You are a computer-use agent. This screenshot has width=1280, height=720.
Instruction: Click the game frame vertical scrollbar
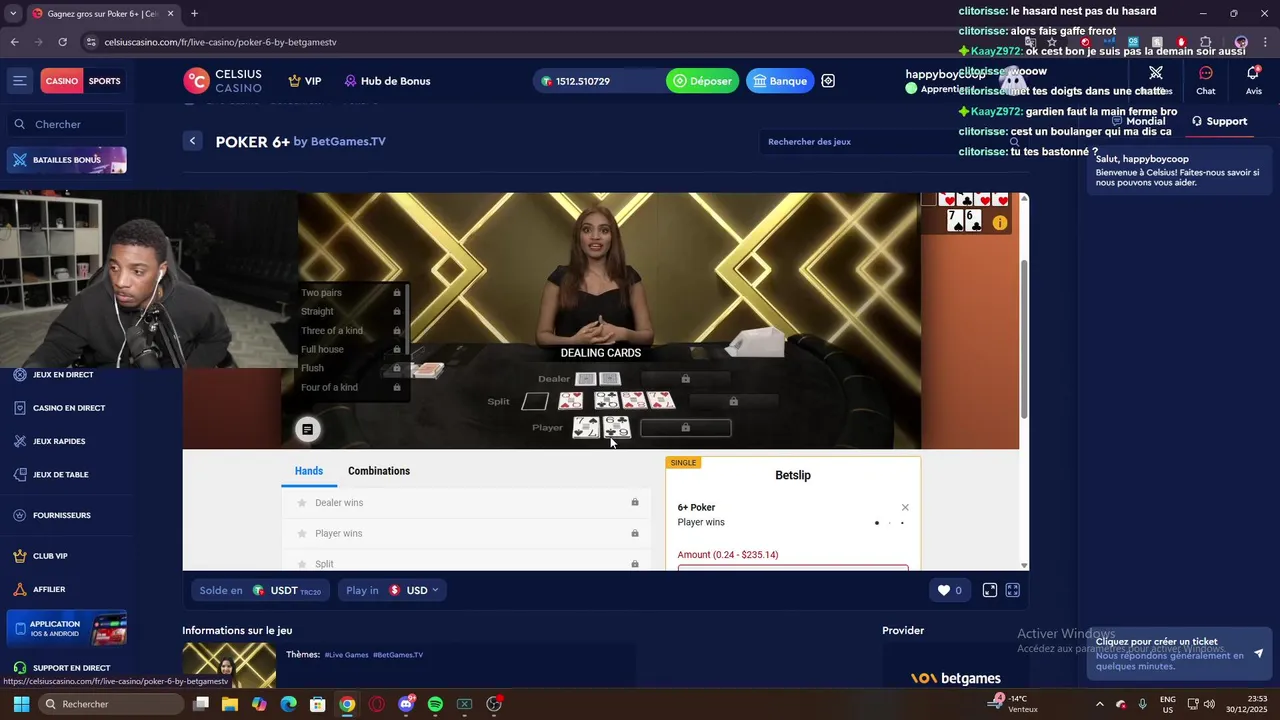tap(1024, 340)
